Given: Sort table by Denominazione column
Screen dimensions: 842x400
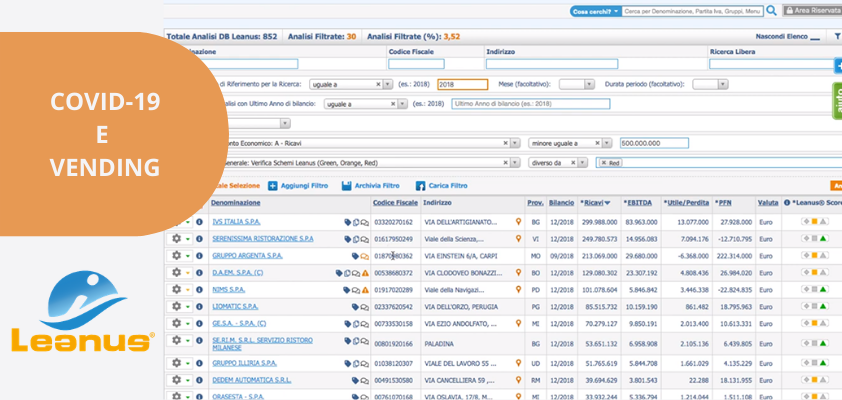Looking at the screenshot, I should tap(236, 203).
